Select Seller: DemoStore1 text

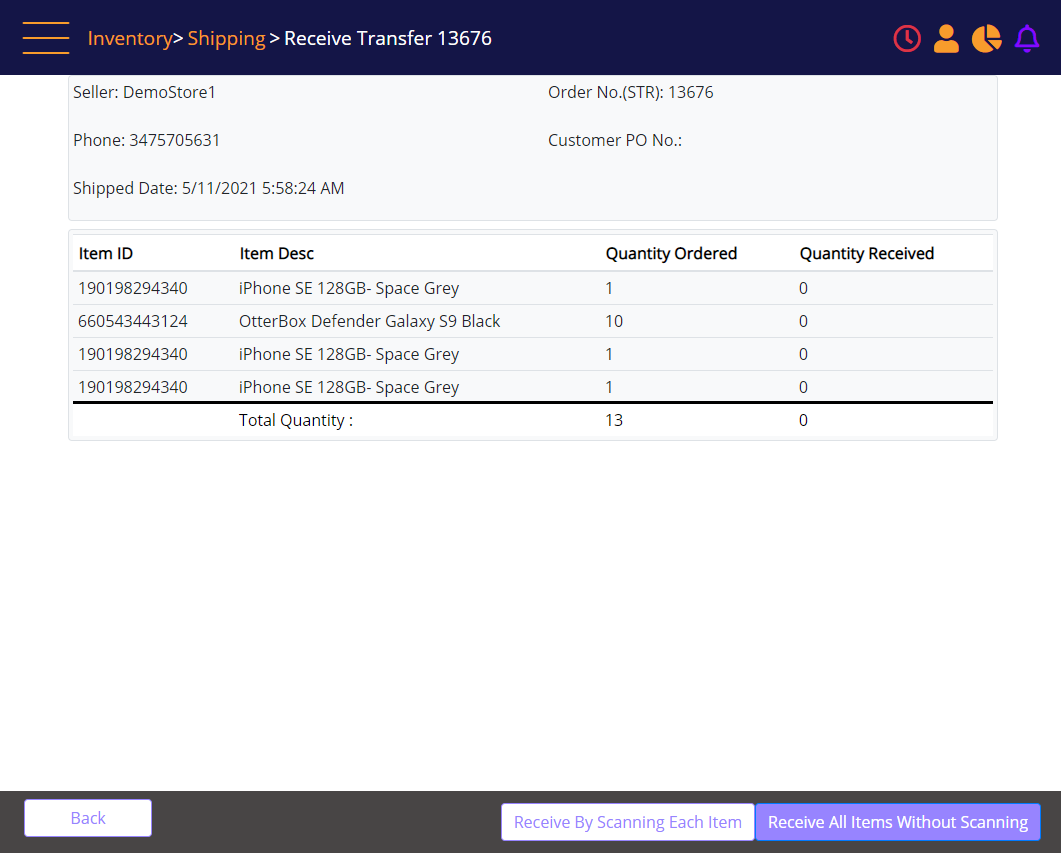click(x=144, y=92)
